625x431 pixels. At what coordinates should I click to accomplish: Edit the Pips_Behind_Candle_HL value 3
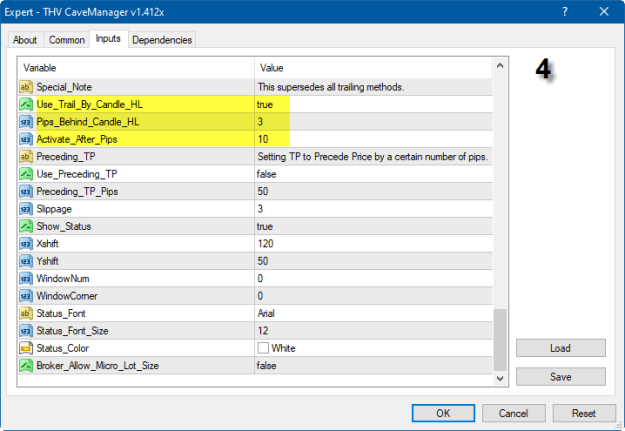(260, 122)
